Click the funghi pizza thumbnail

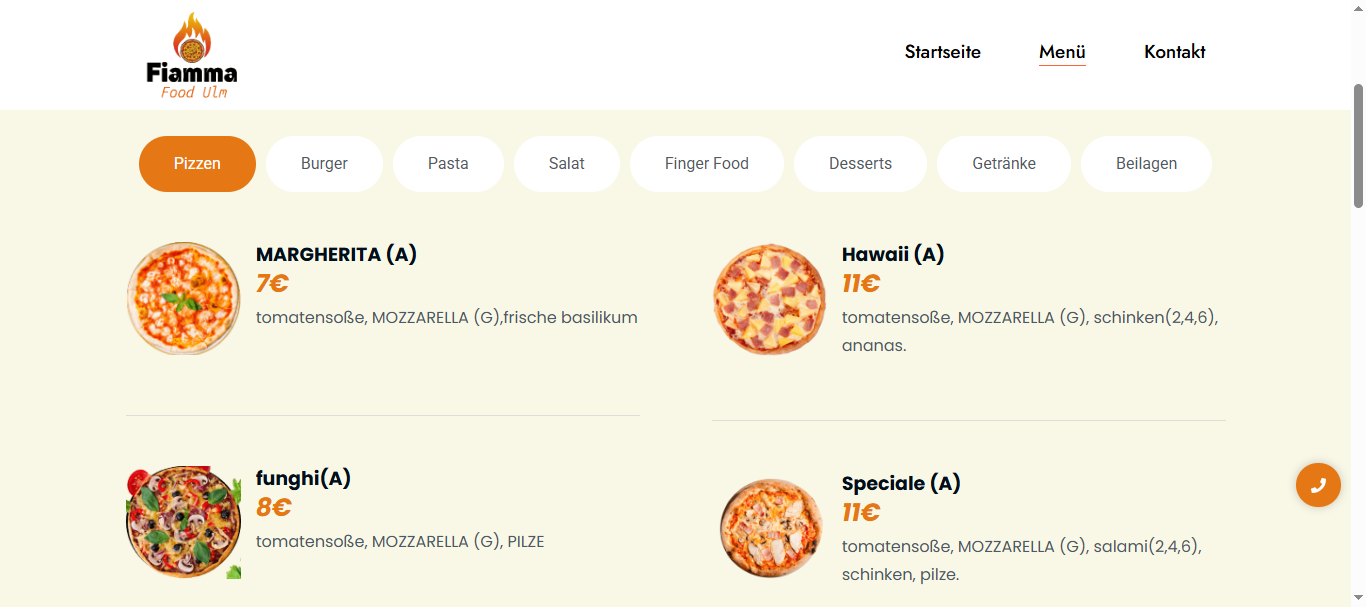183,521
